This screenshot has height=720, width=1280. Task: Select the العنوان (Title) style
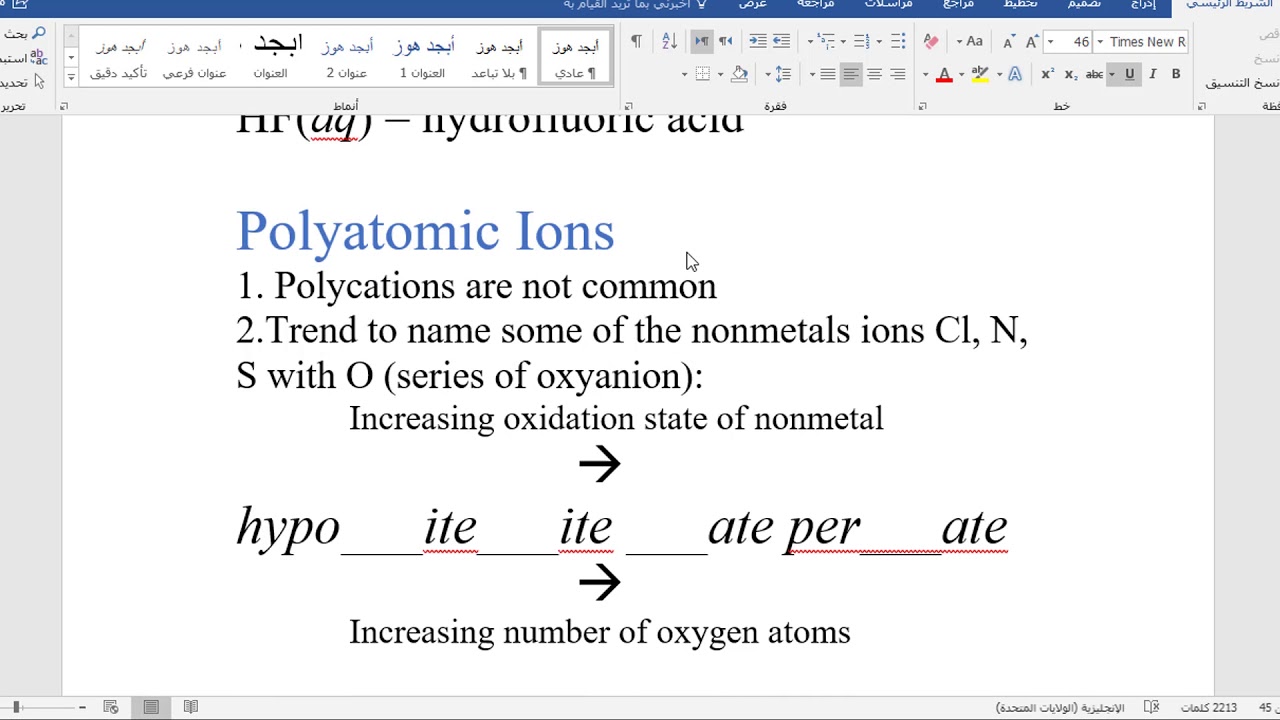point(271,58)
